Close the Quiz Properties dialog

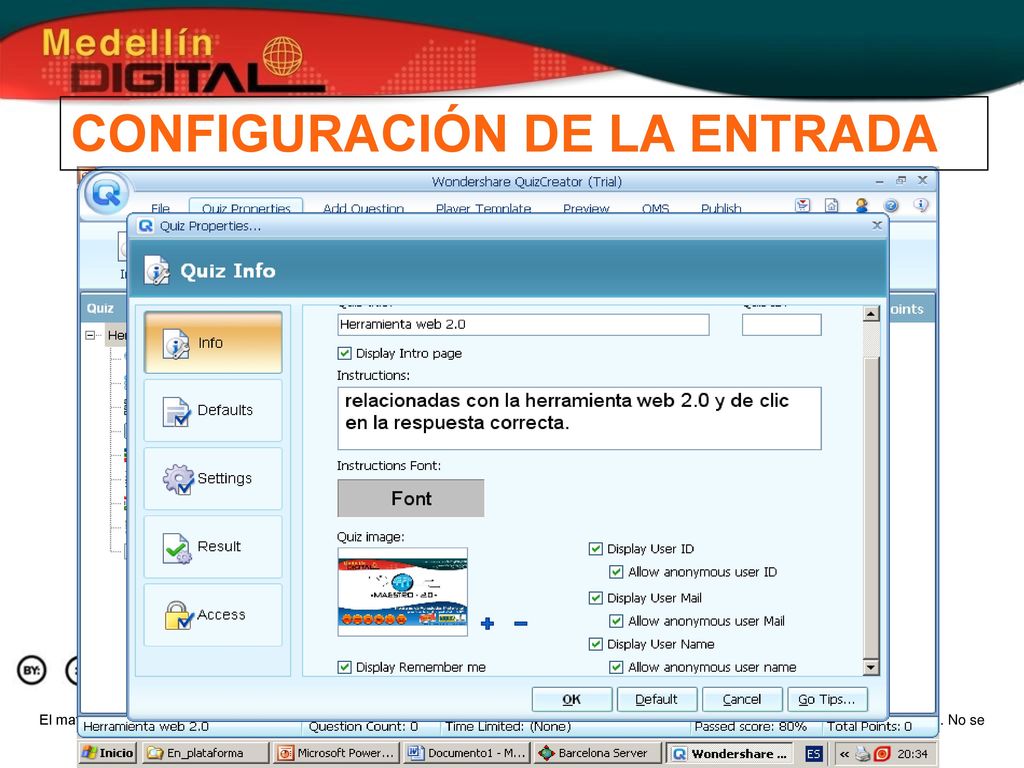pyautogui.click(x=876, y=225)
